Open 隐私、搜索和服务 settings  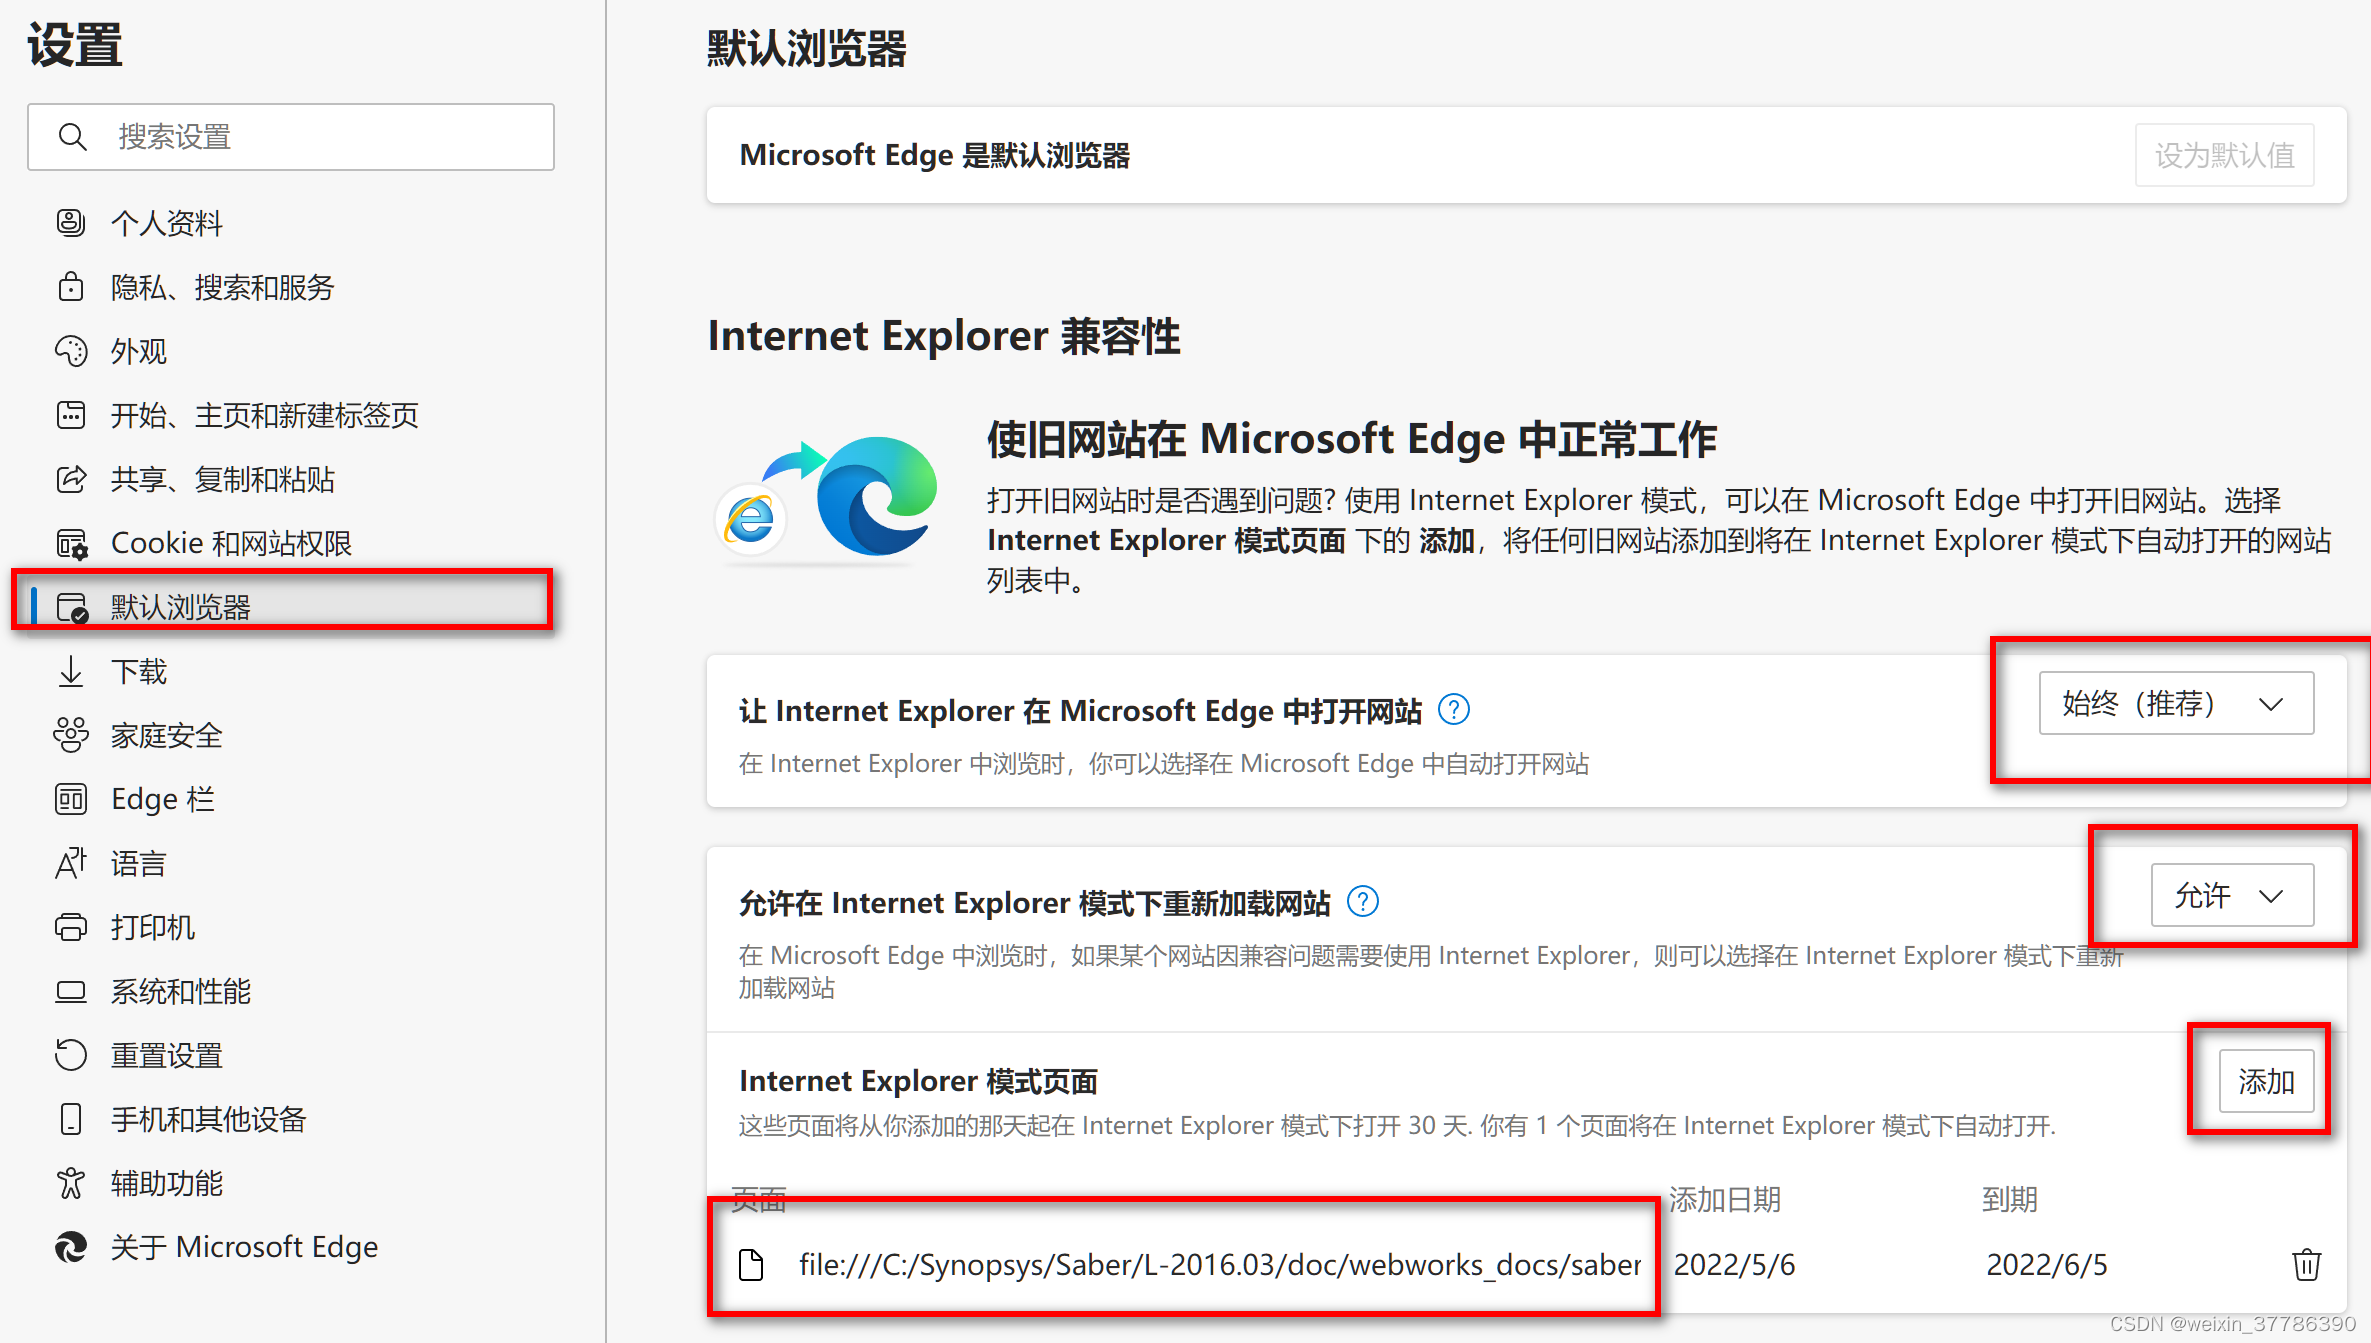pyautogui.click(x=222, y=287)
